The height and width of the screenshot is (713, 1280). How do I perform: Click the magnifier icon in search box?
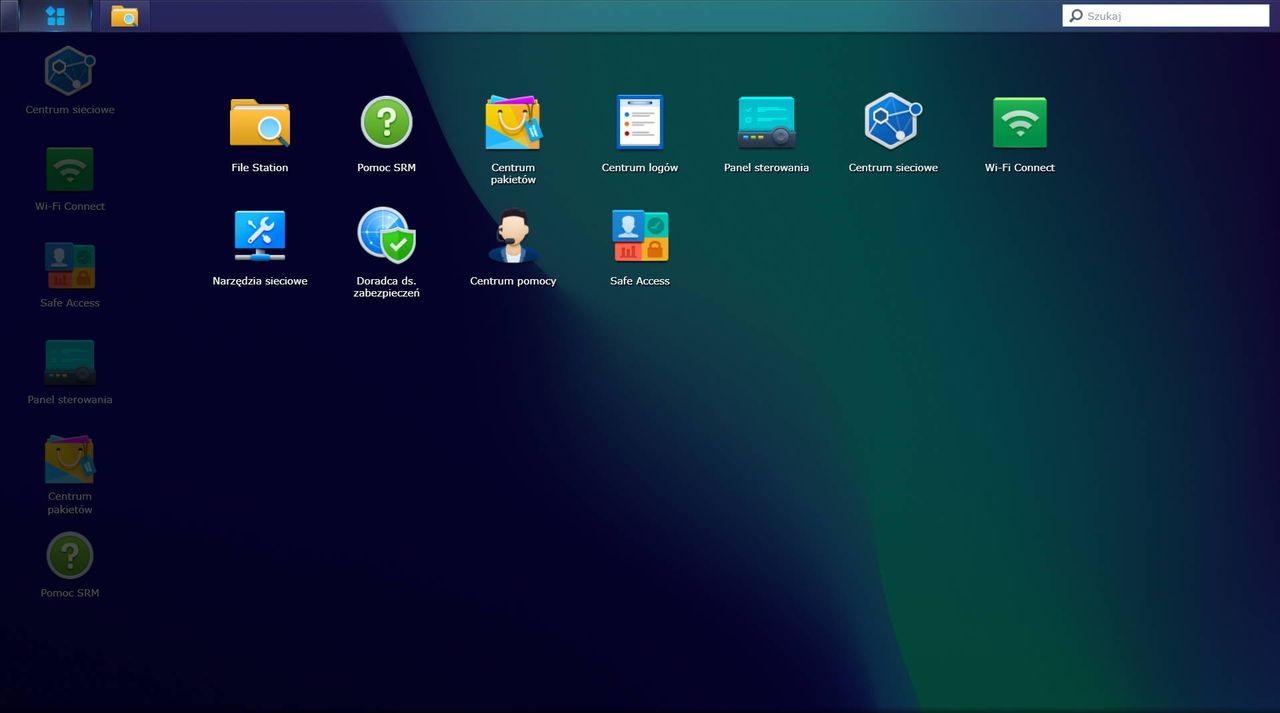click(x=1076, y=16)
